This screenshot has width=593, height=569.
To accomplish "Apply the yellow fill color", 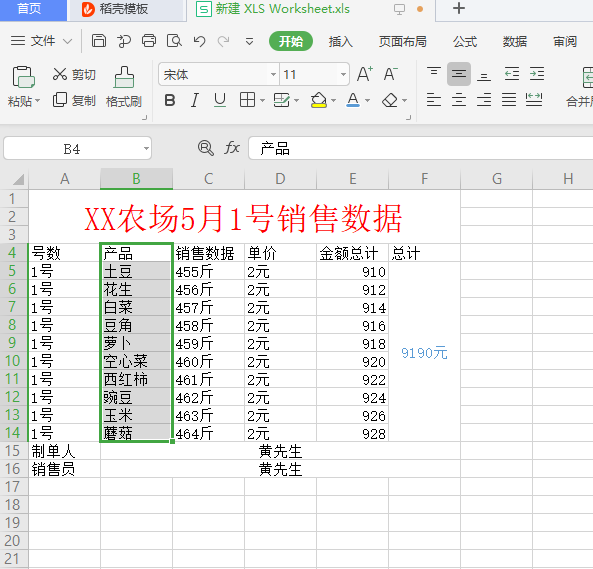I will 318,100.
